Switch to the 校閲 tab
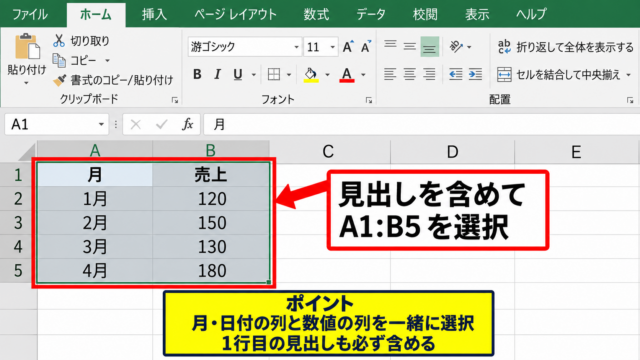The height and width of the screenshot is (360, 640). tap(425, 14)
